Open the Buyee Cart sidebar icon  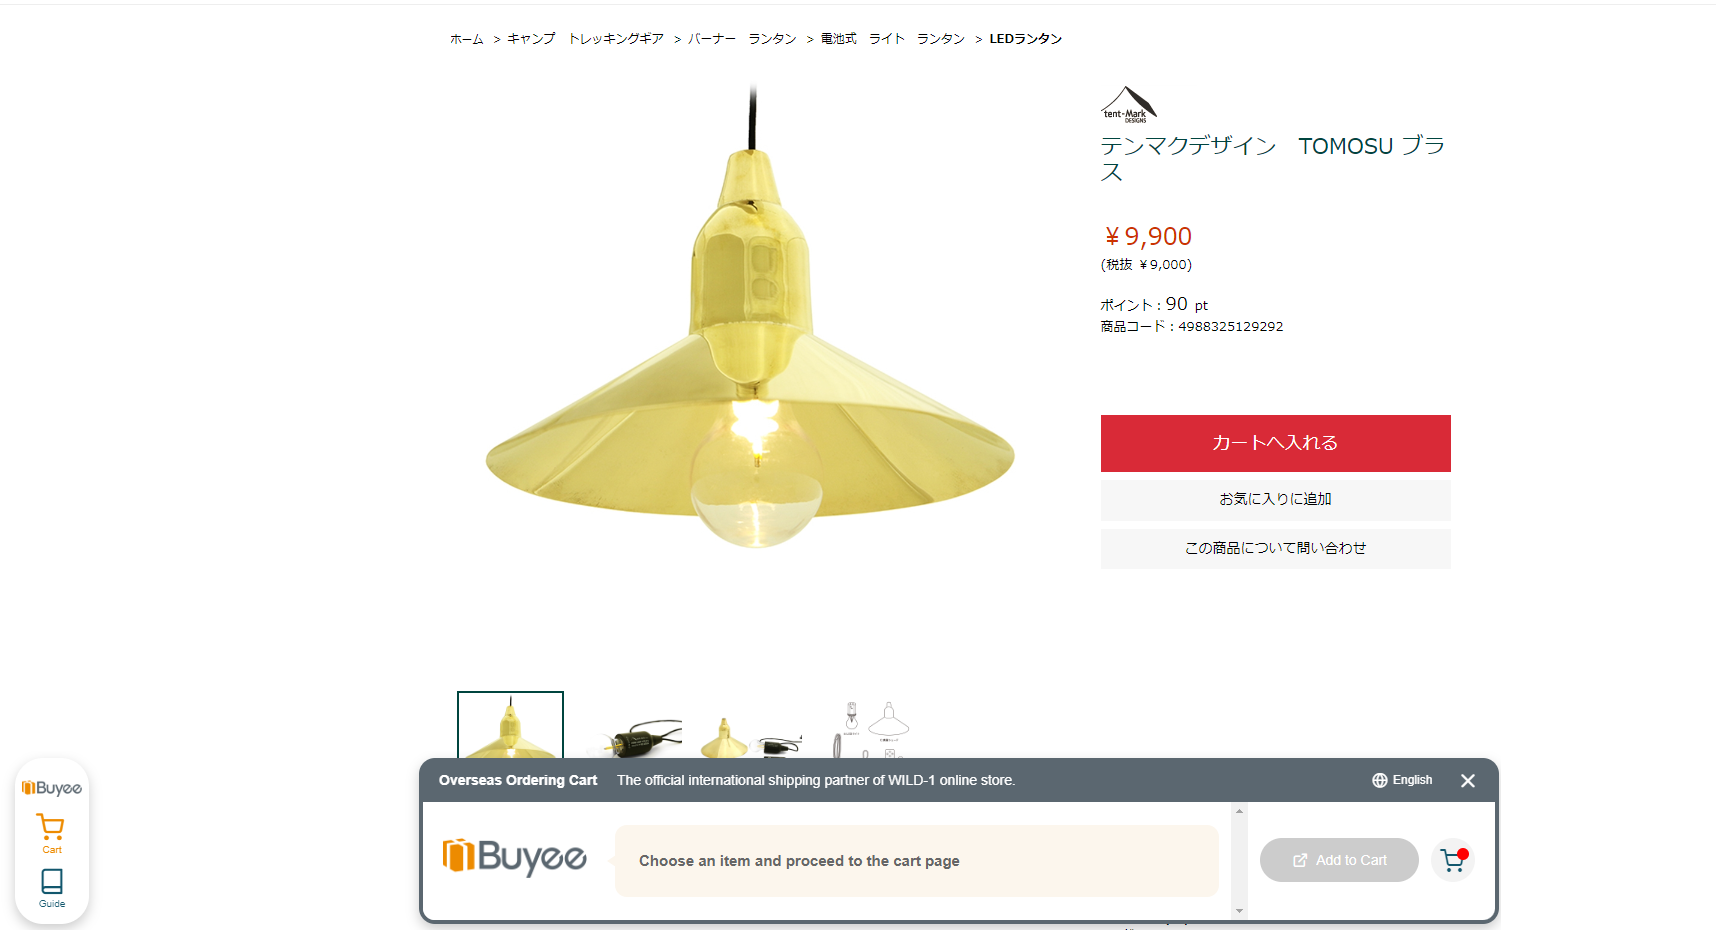coord(51,834)
